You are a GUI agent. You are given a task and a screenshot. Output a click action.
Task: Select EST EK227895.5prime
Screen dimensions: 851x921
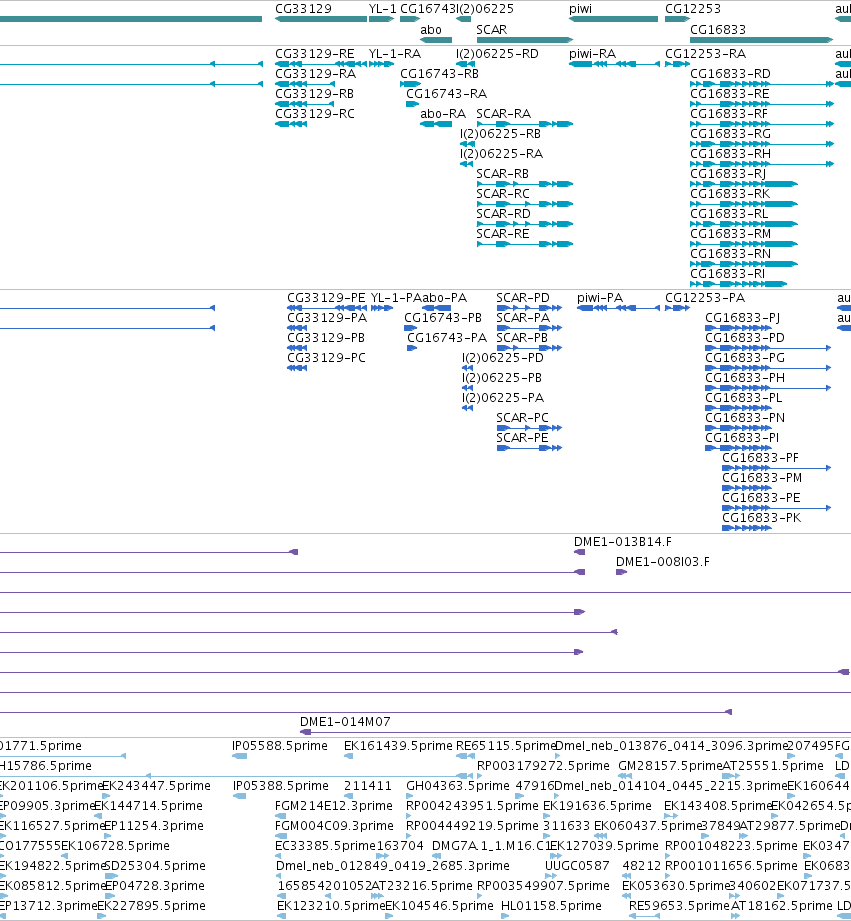click(x=151, y=906)
